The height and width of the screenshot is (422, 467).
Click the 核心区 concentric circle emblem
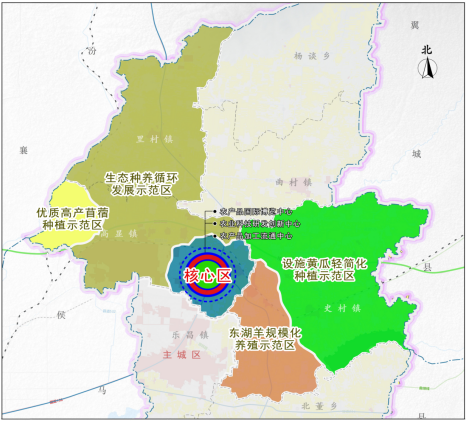[207, 275]
